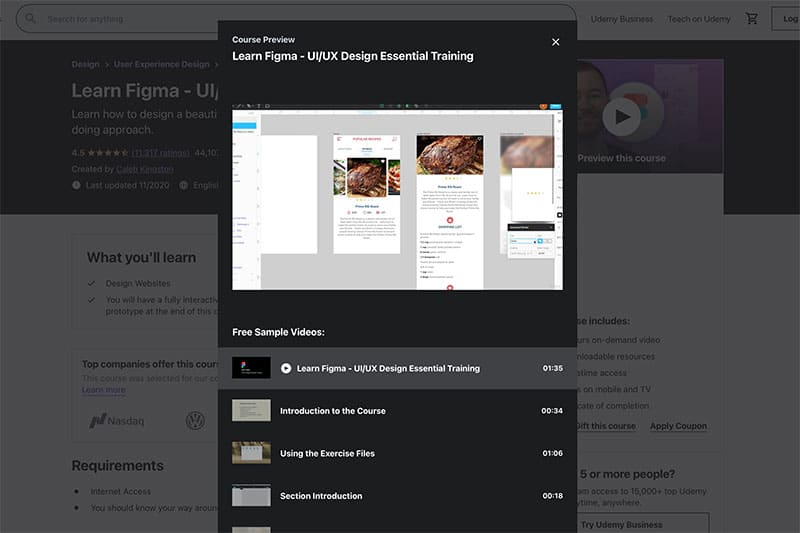
Task: Open Introduction to the Course thumbnail
Action: (251, 411)
